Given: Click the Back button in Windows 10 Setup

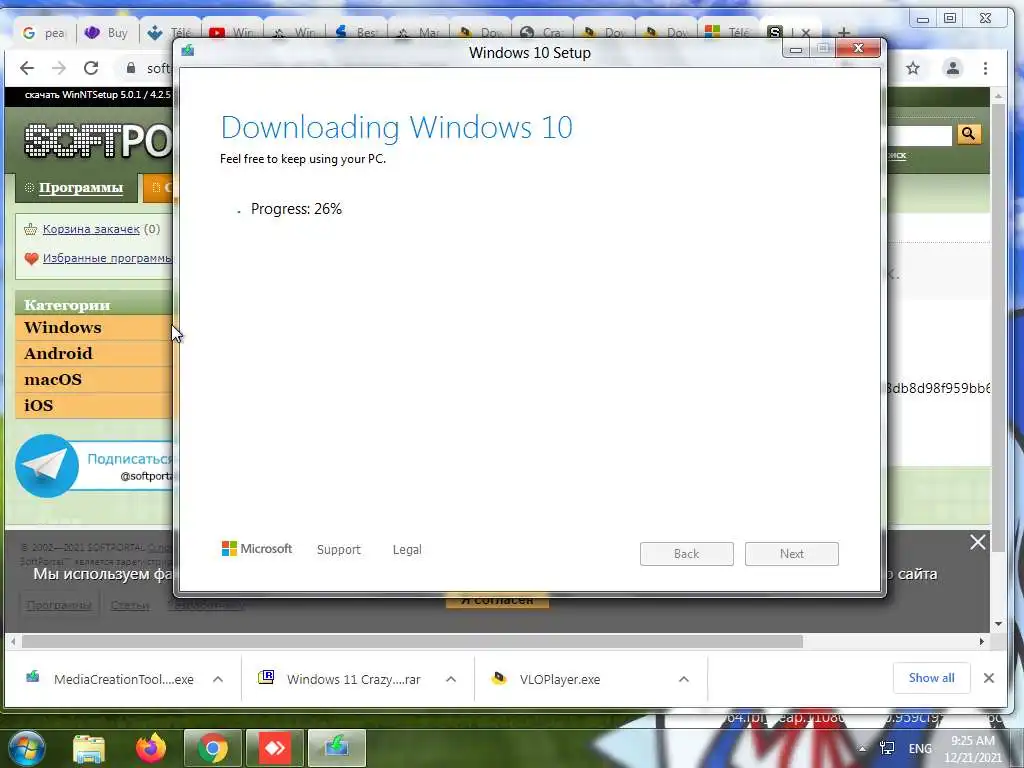Looking at the screenshot, I should point(686,554).
